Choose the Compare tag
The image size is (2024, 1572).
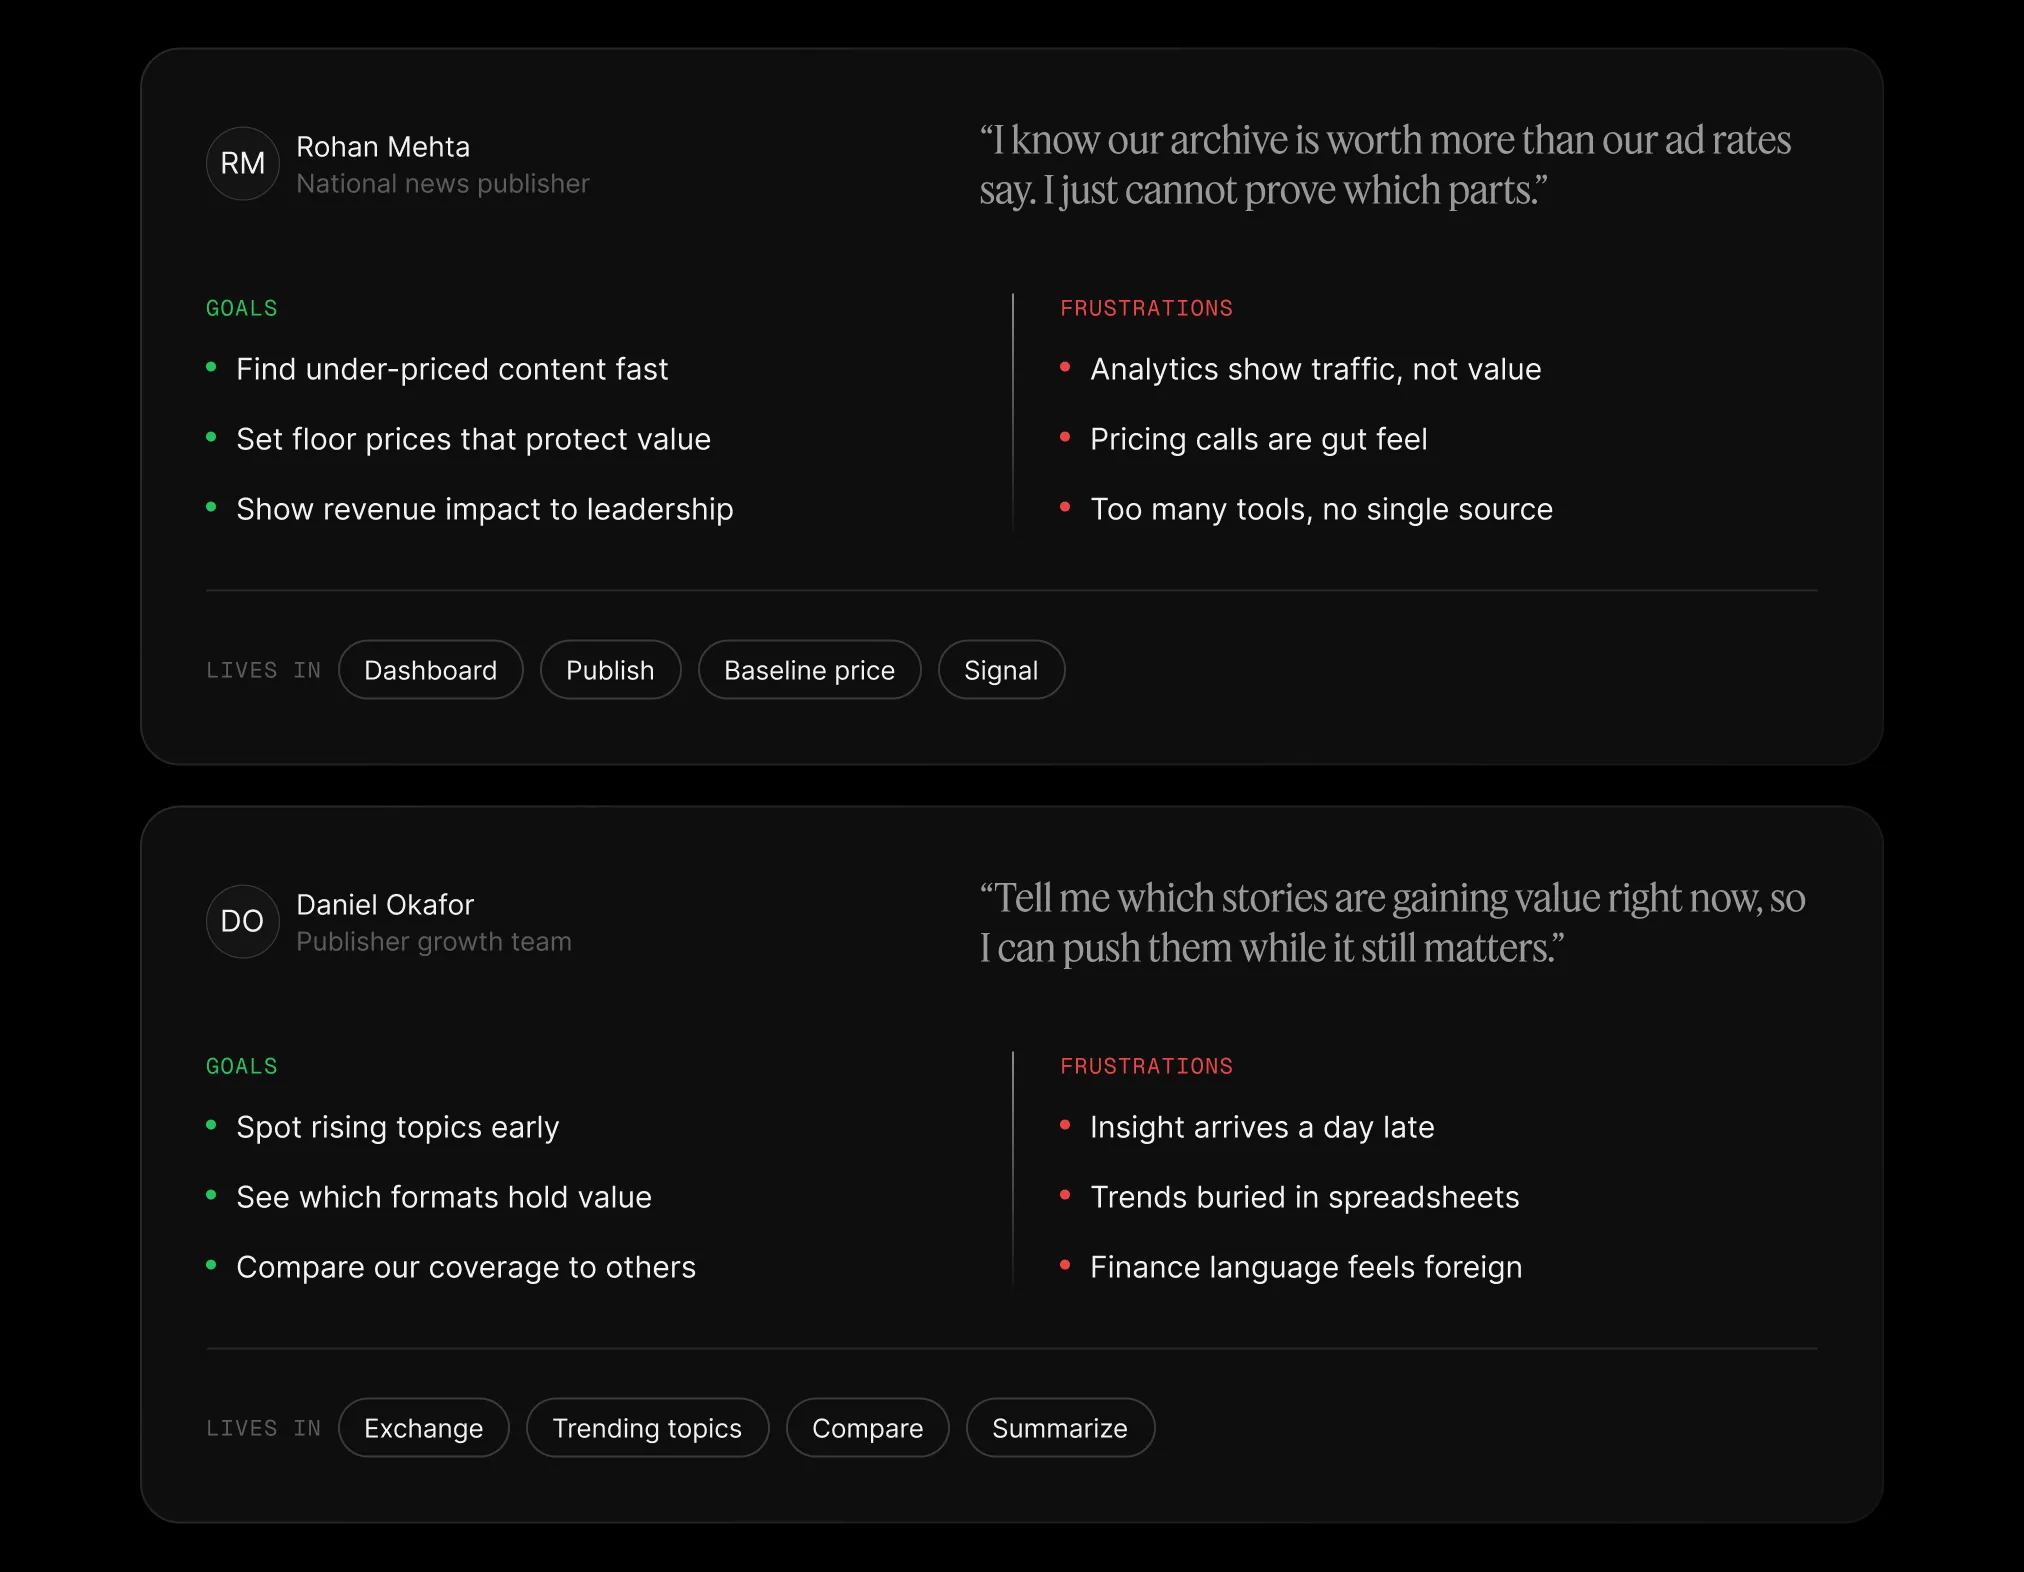[867, 1428]
